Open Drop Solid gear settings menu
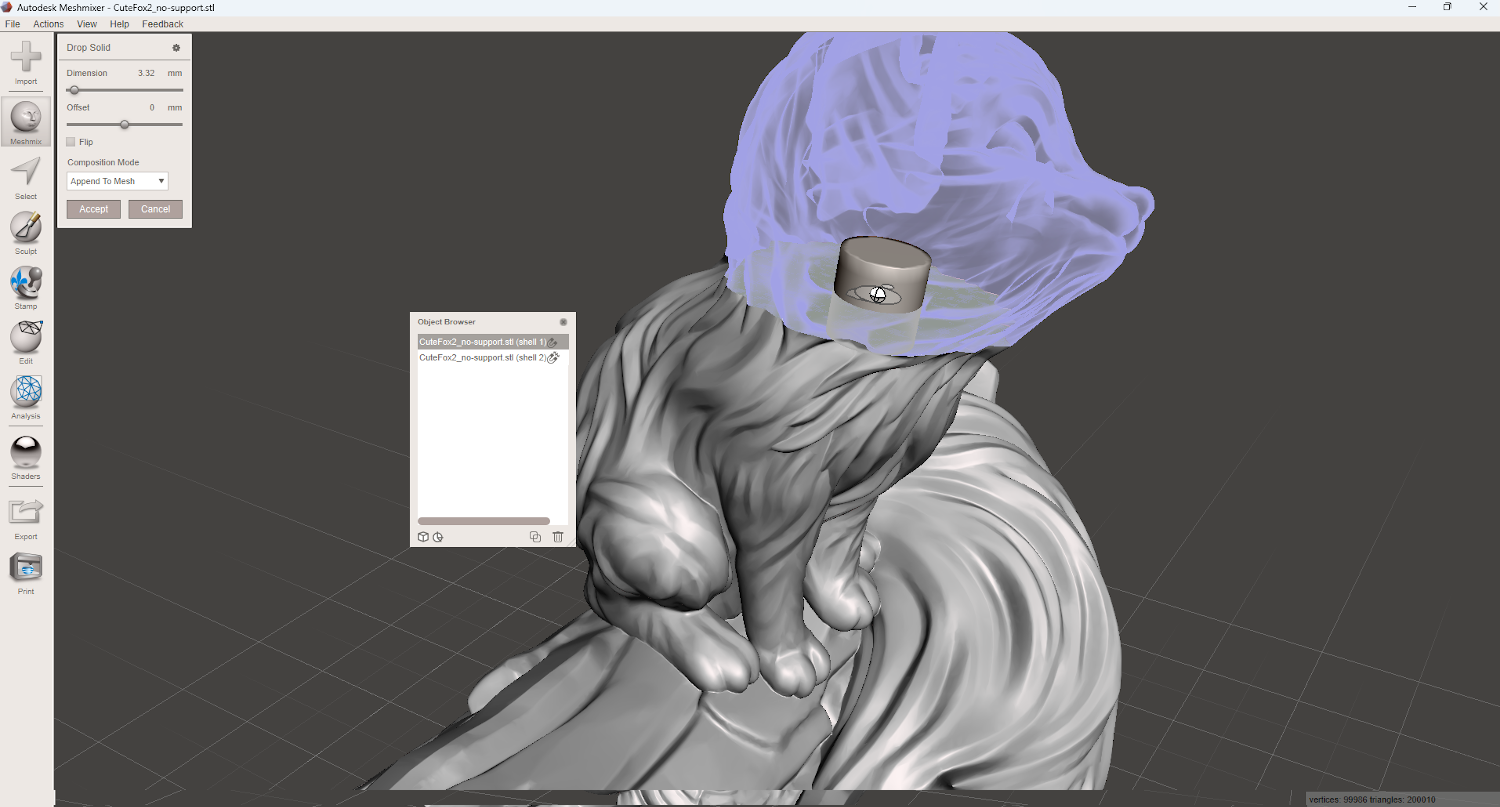Viewport: 1500px width, 807px height. (x=176, y=48)
